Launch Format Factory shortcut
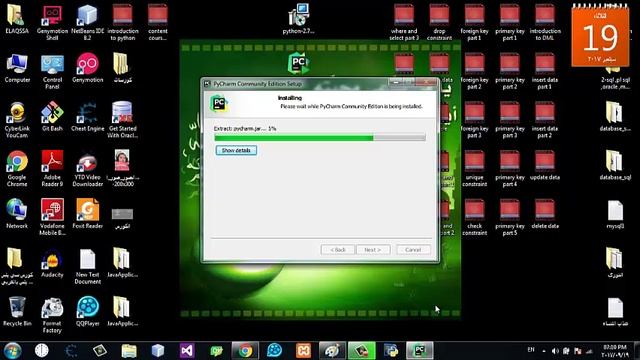The image size is (640, 360). (x=52, y=315)
